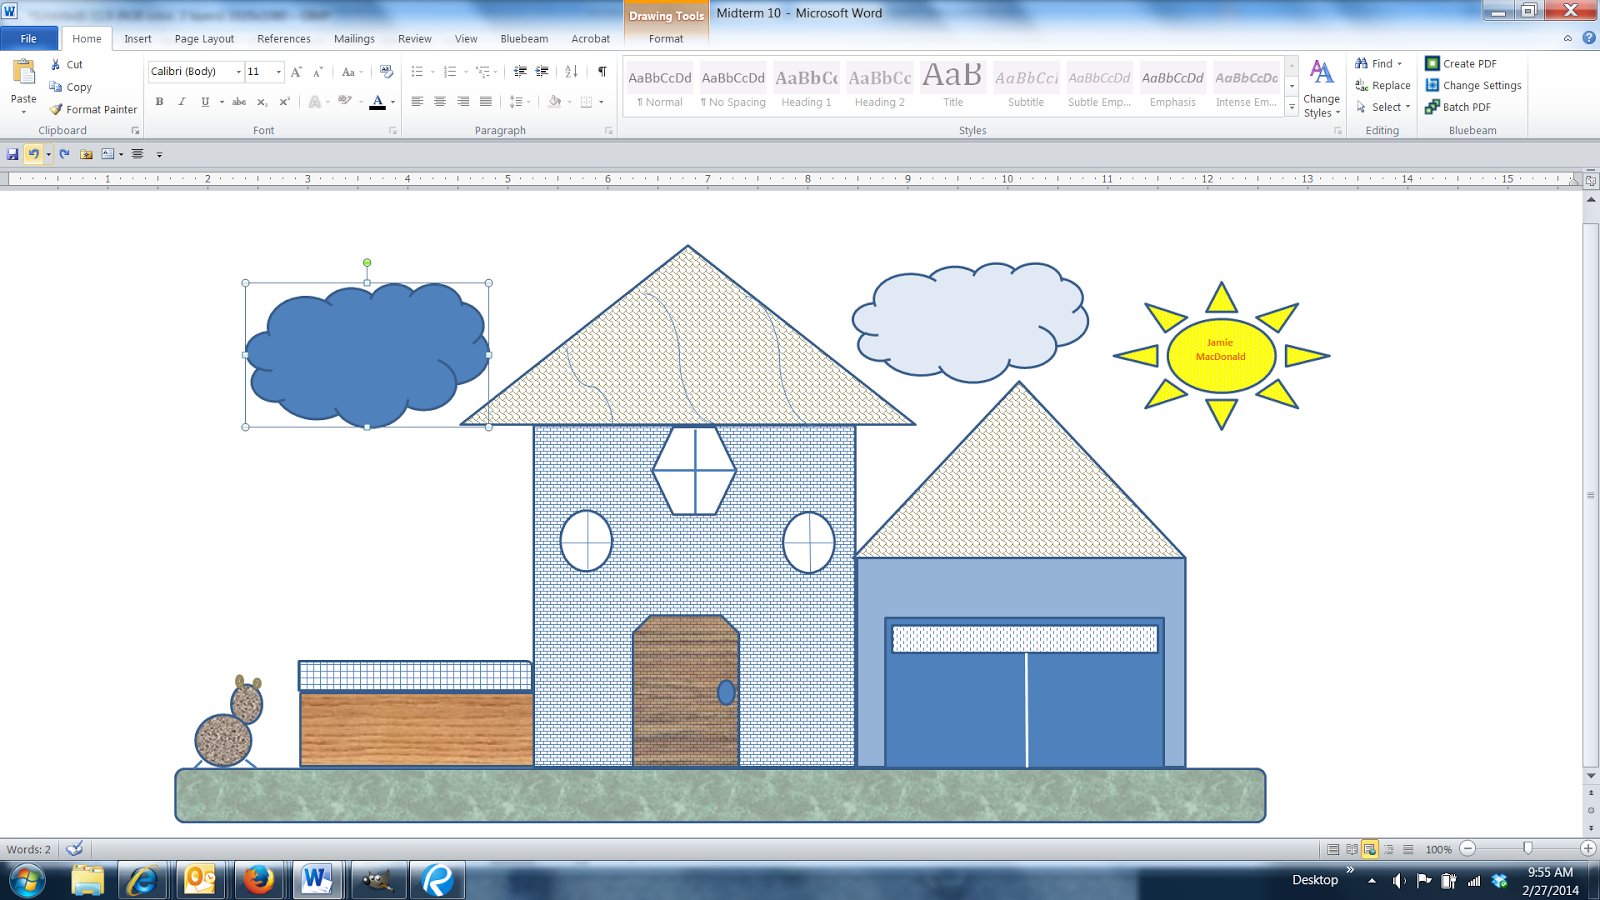Toggle Strikethrough formatting
1600x900 pixels.
239,102
